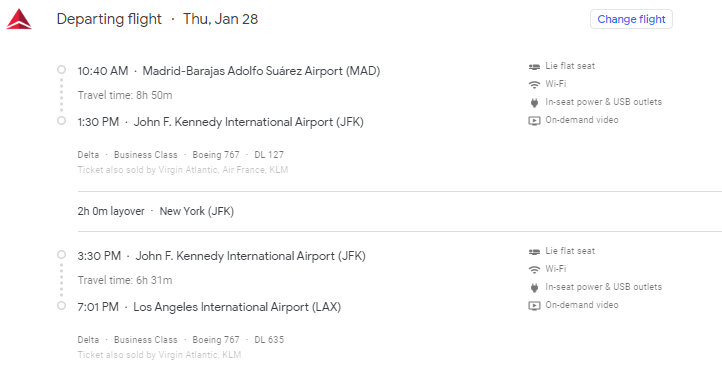The height and width of the screenshot is (368, 722).
Task: Click the DL 635 flight number
Action: tap(269, 340)
